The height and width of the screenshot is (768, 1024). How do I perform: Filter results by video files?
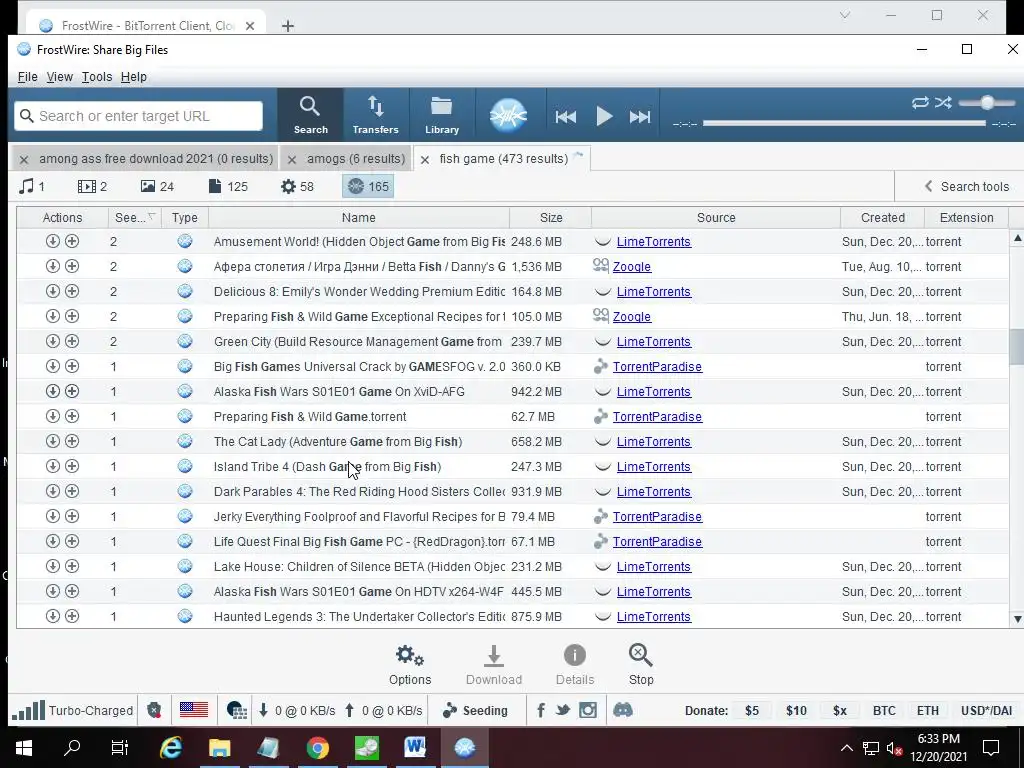point(92,186)
